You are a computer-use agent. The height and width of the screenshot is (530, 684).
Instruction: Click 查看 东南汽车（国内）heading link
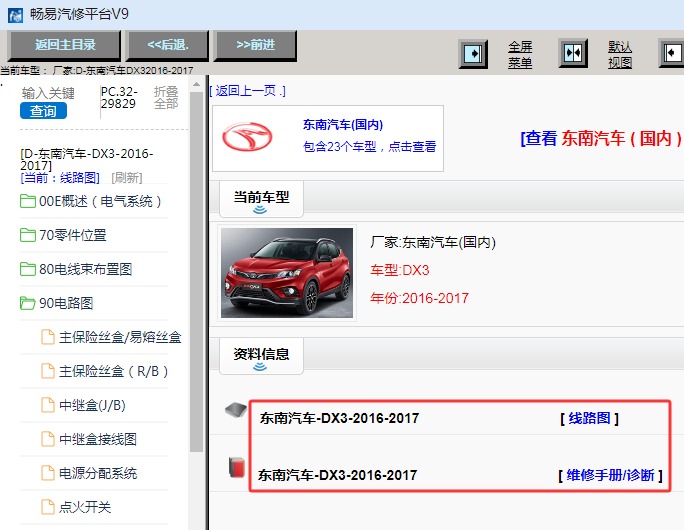[x=601, y=139]
